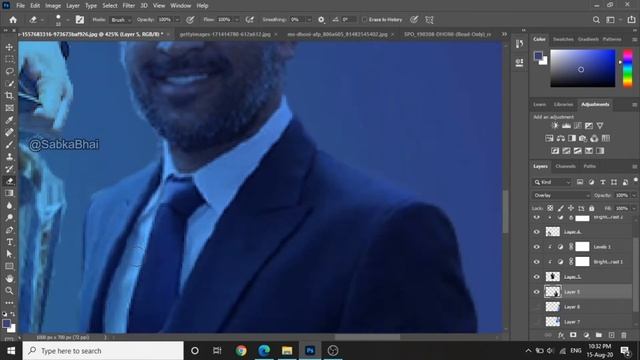This screenshot has height=360, width=640.
Task: Open the search icon in options bar
Action: click(x=596, y=20)
